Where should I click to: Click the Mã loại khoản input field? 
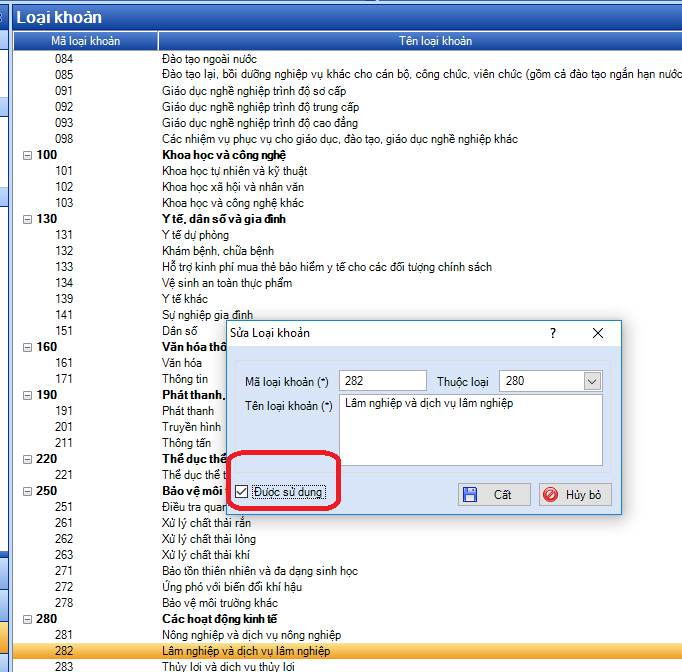click(382, 381)
